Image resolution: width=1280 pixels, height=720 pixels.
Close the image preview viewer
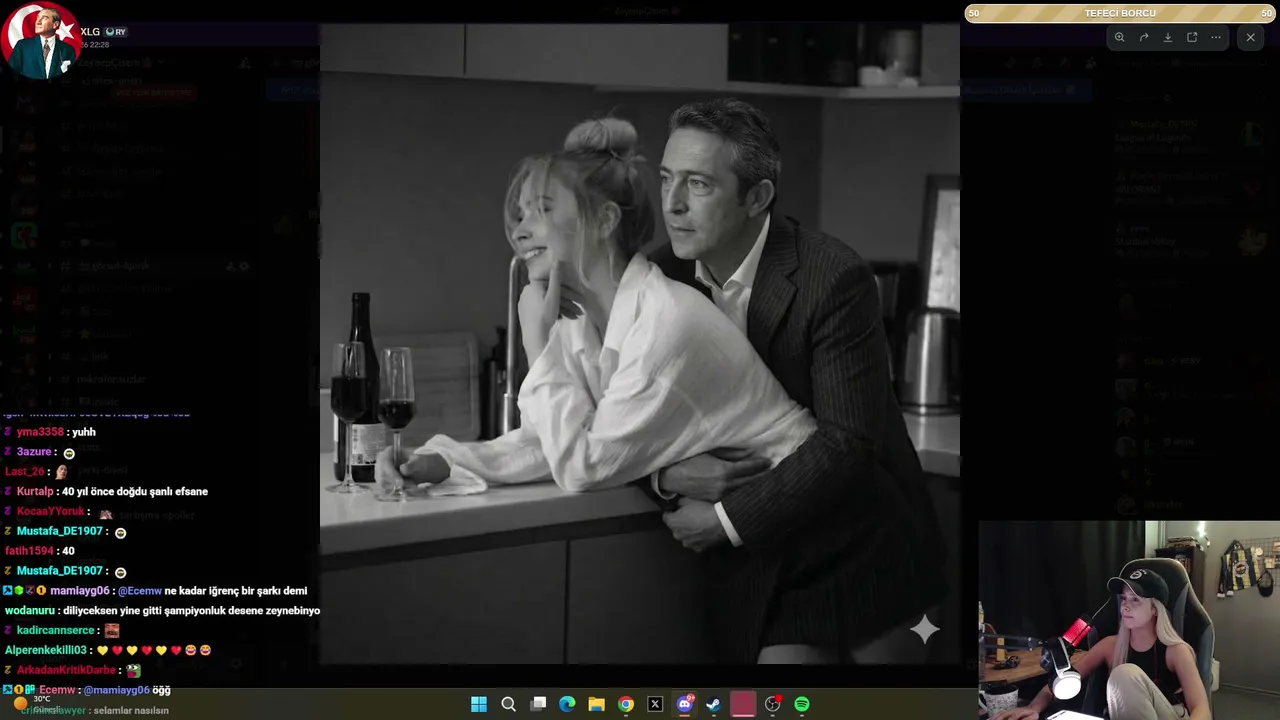click(1250, 37)
